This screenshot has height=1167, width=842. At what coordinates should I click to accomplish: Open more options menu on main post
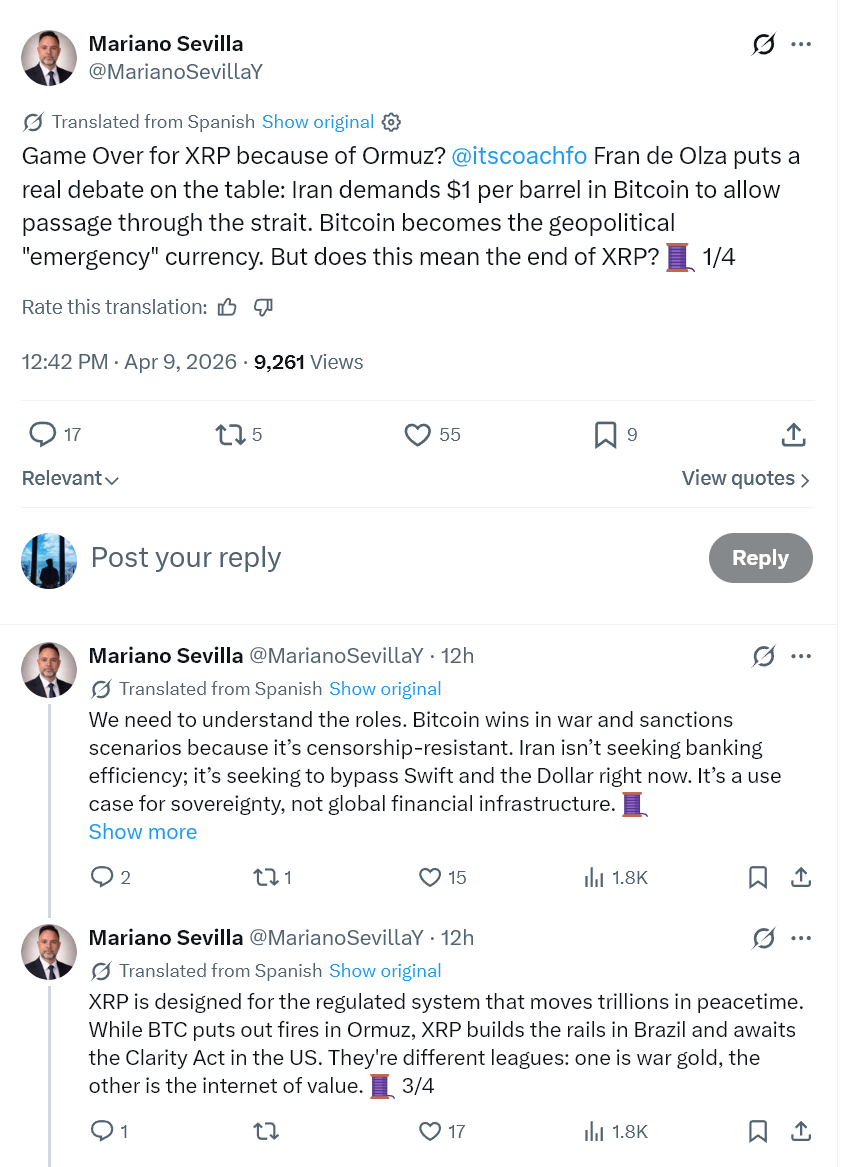tap(801, 45)
